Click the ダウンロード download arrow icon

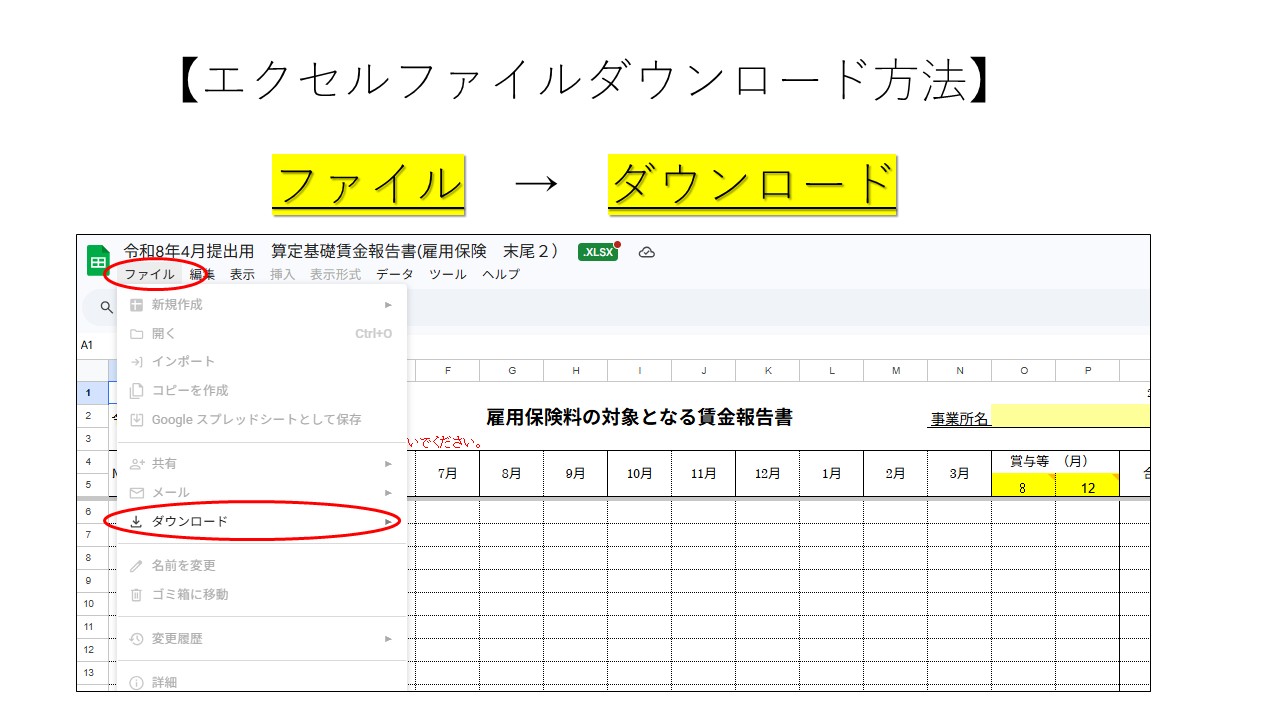point(136,521)
